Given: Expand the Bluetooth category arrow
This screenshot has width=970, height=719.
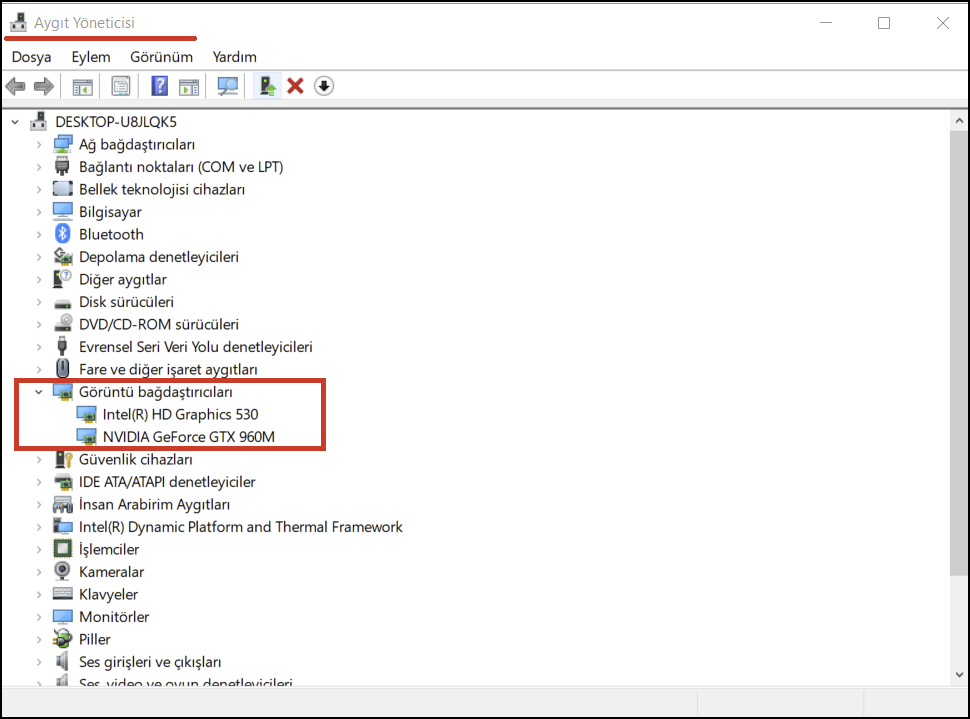Looking at the screenshot, I should point(39,234).
